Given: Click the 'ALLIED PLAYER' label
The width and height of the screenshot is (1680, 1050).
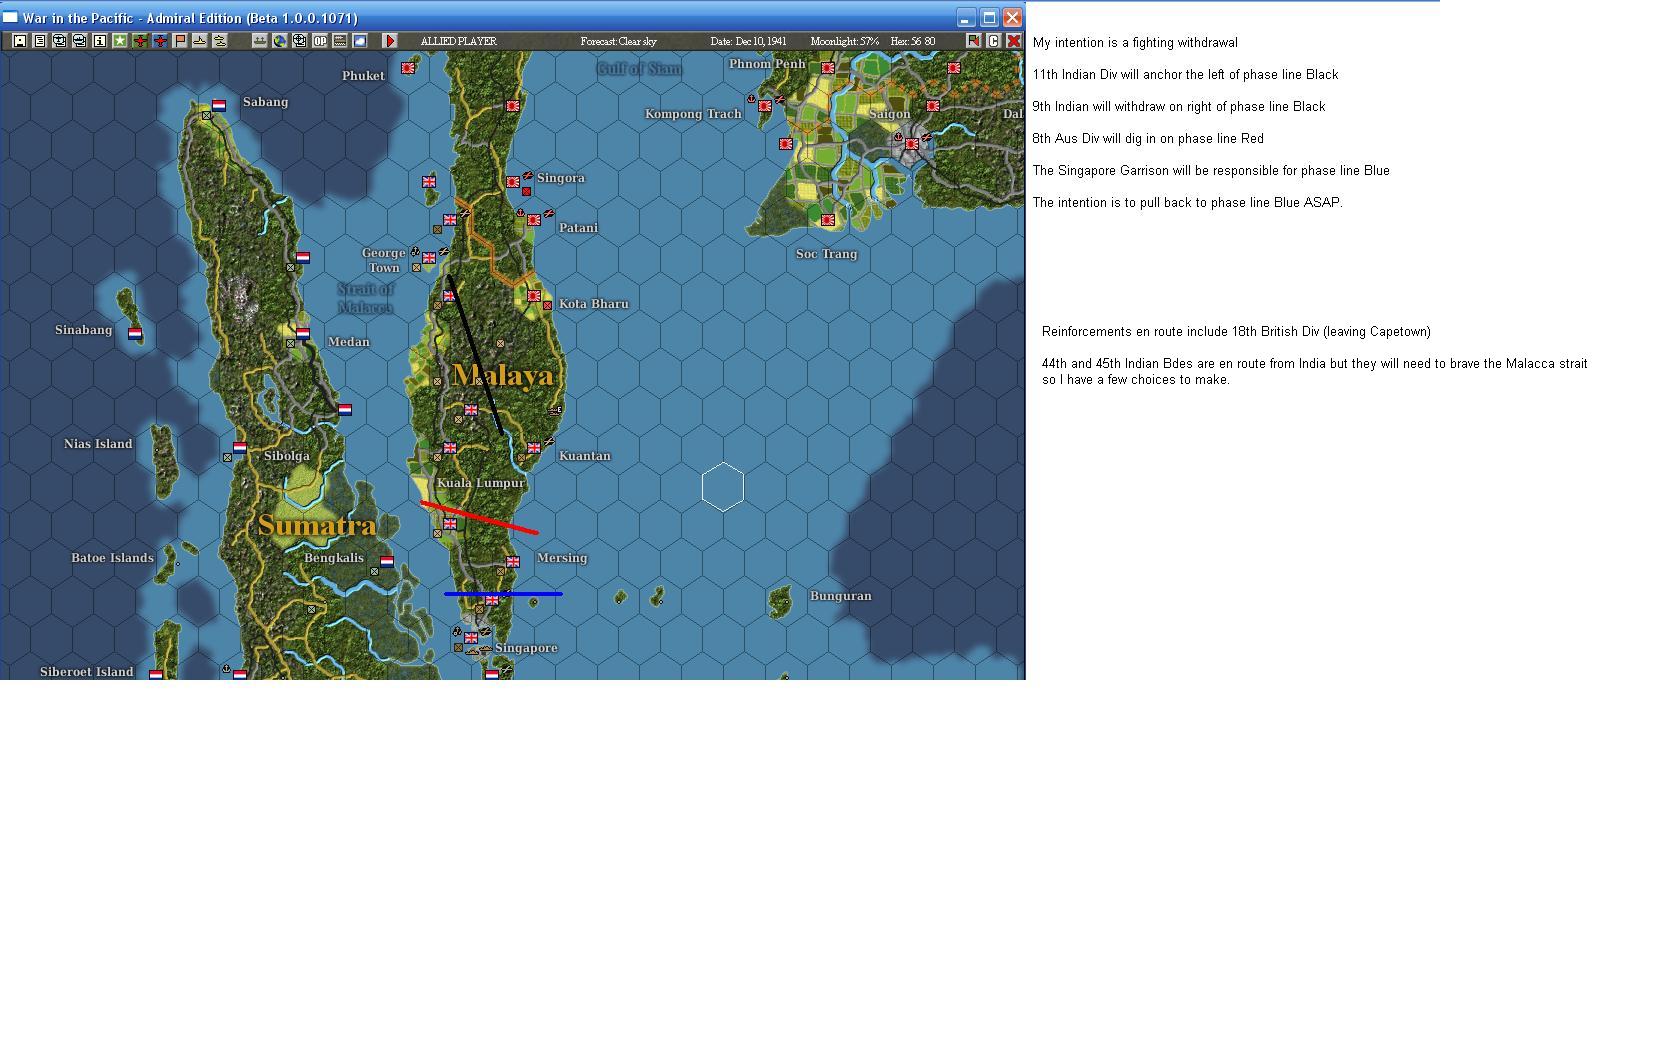Looking at the screenshot, I should (458, 41).
